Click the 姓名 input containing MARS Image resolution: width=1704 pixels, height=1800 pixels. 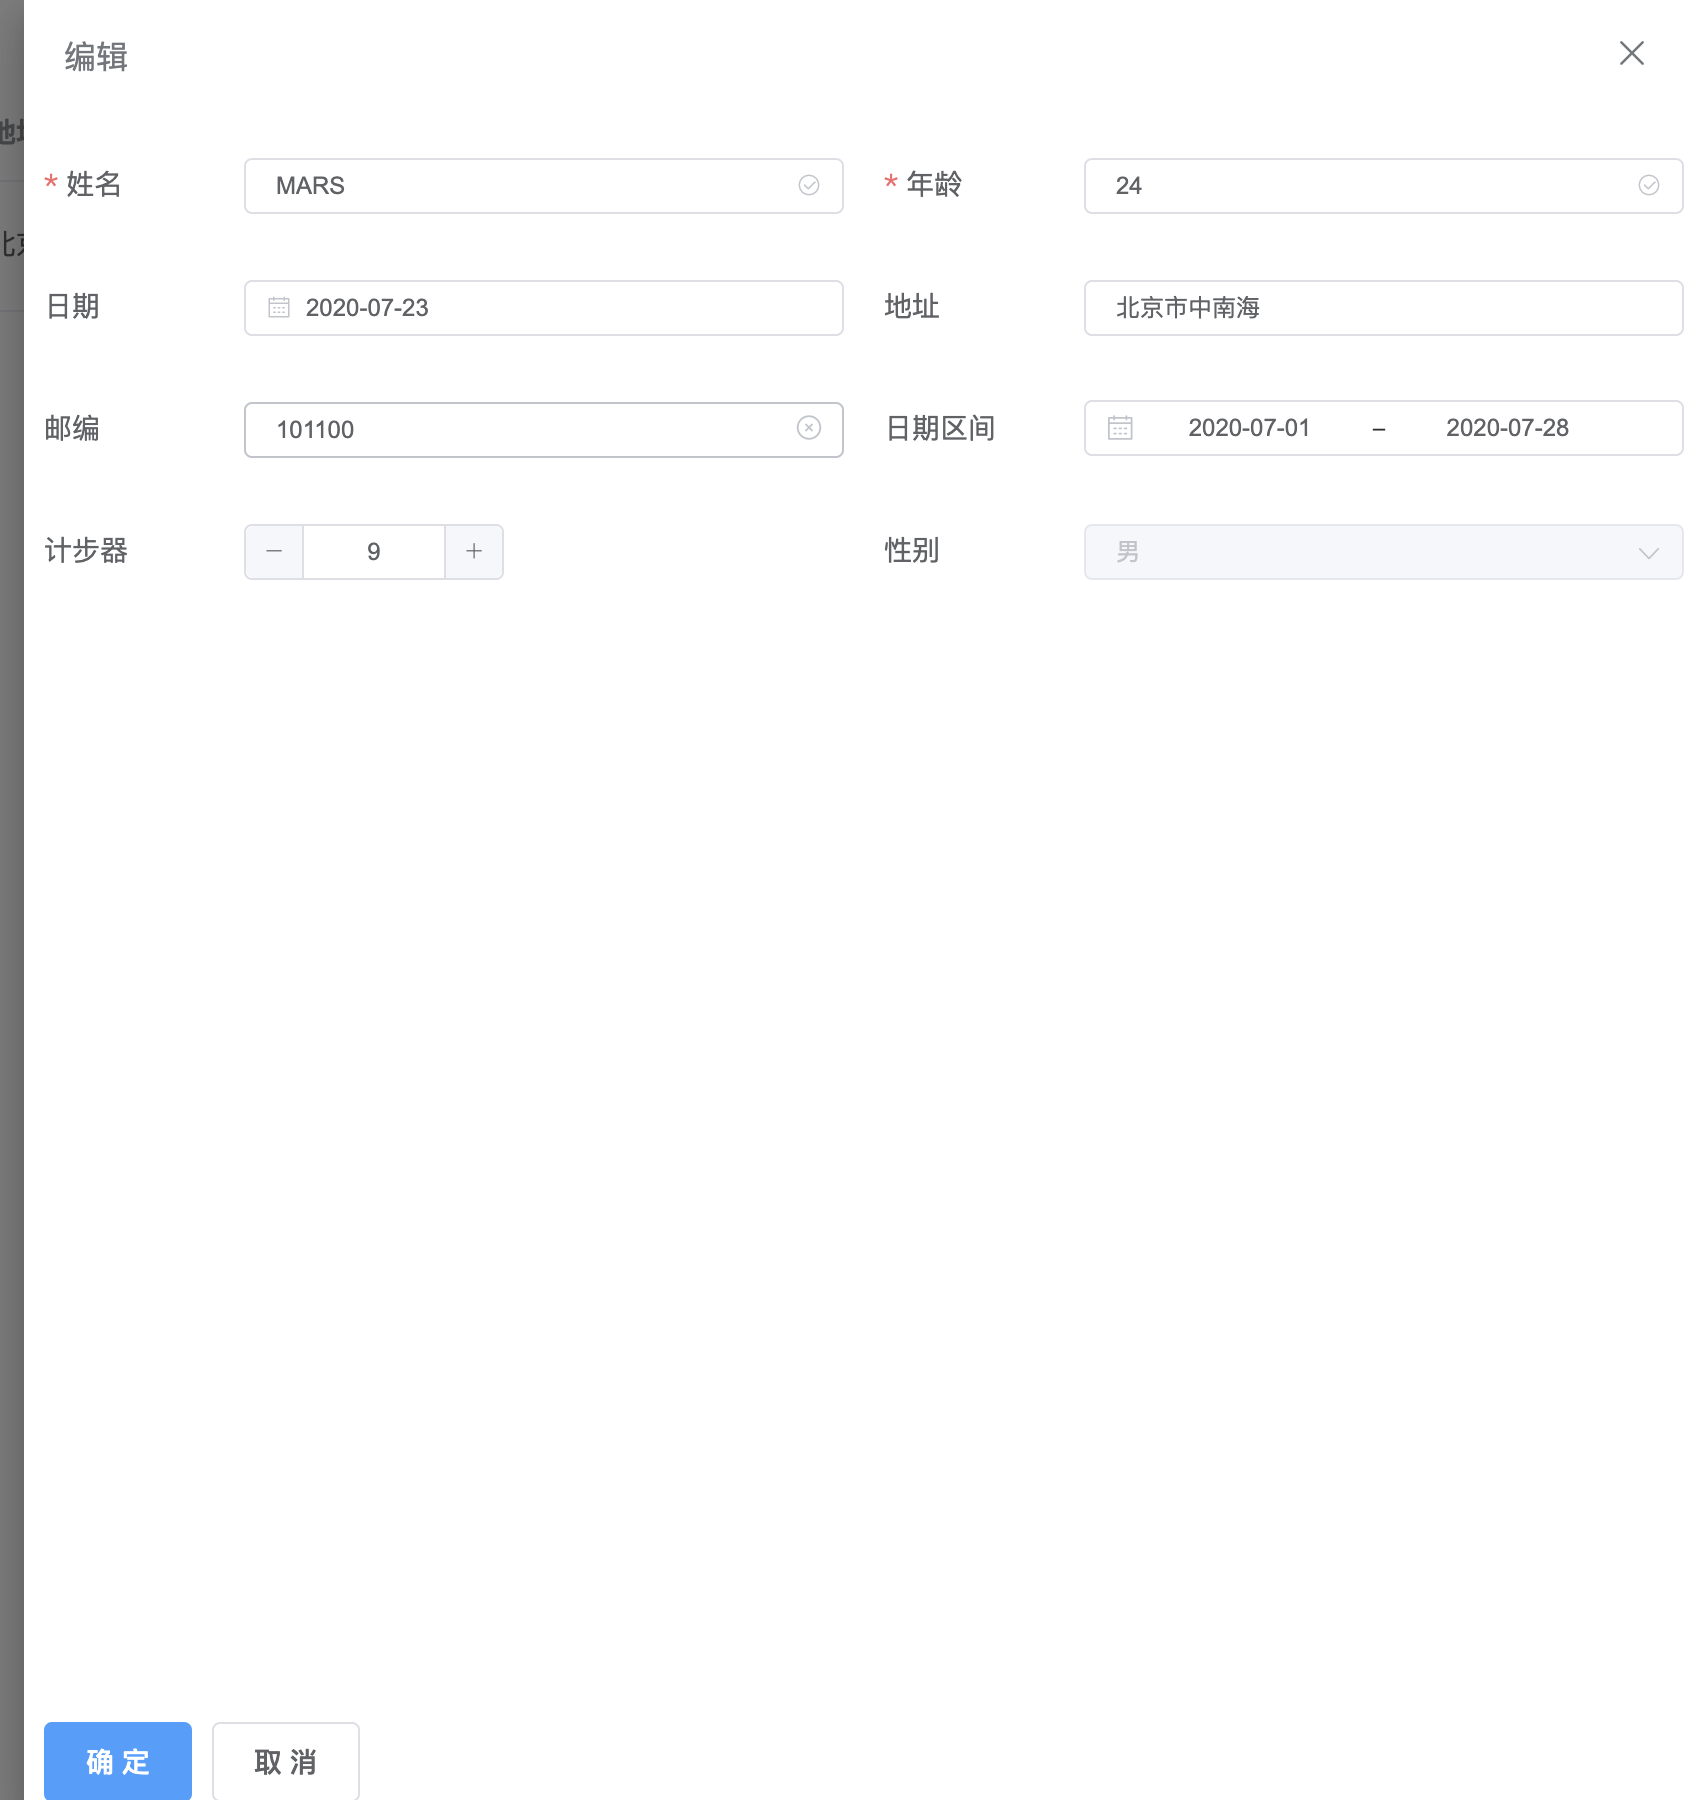543,186
